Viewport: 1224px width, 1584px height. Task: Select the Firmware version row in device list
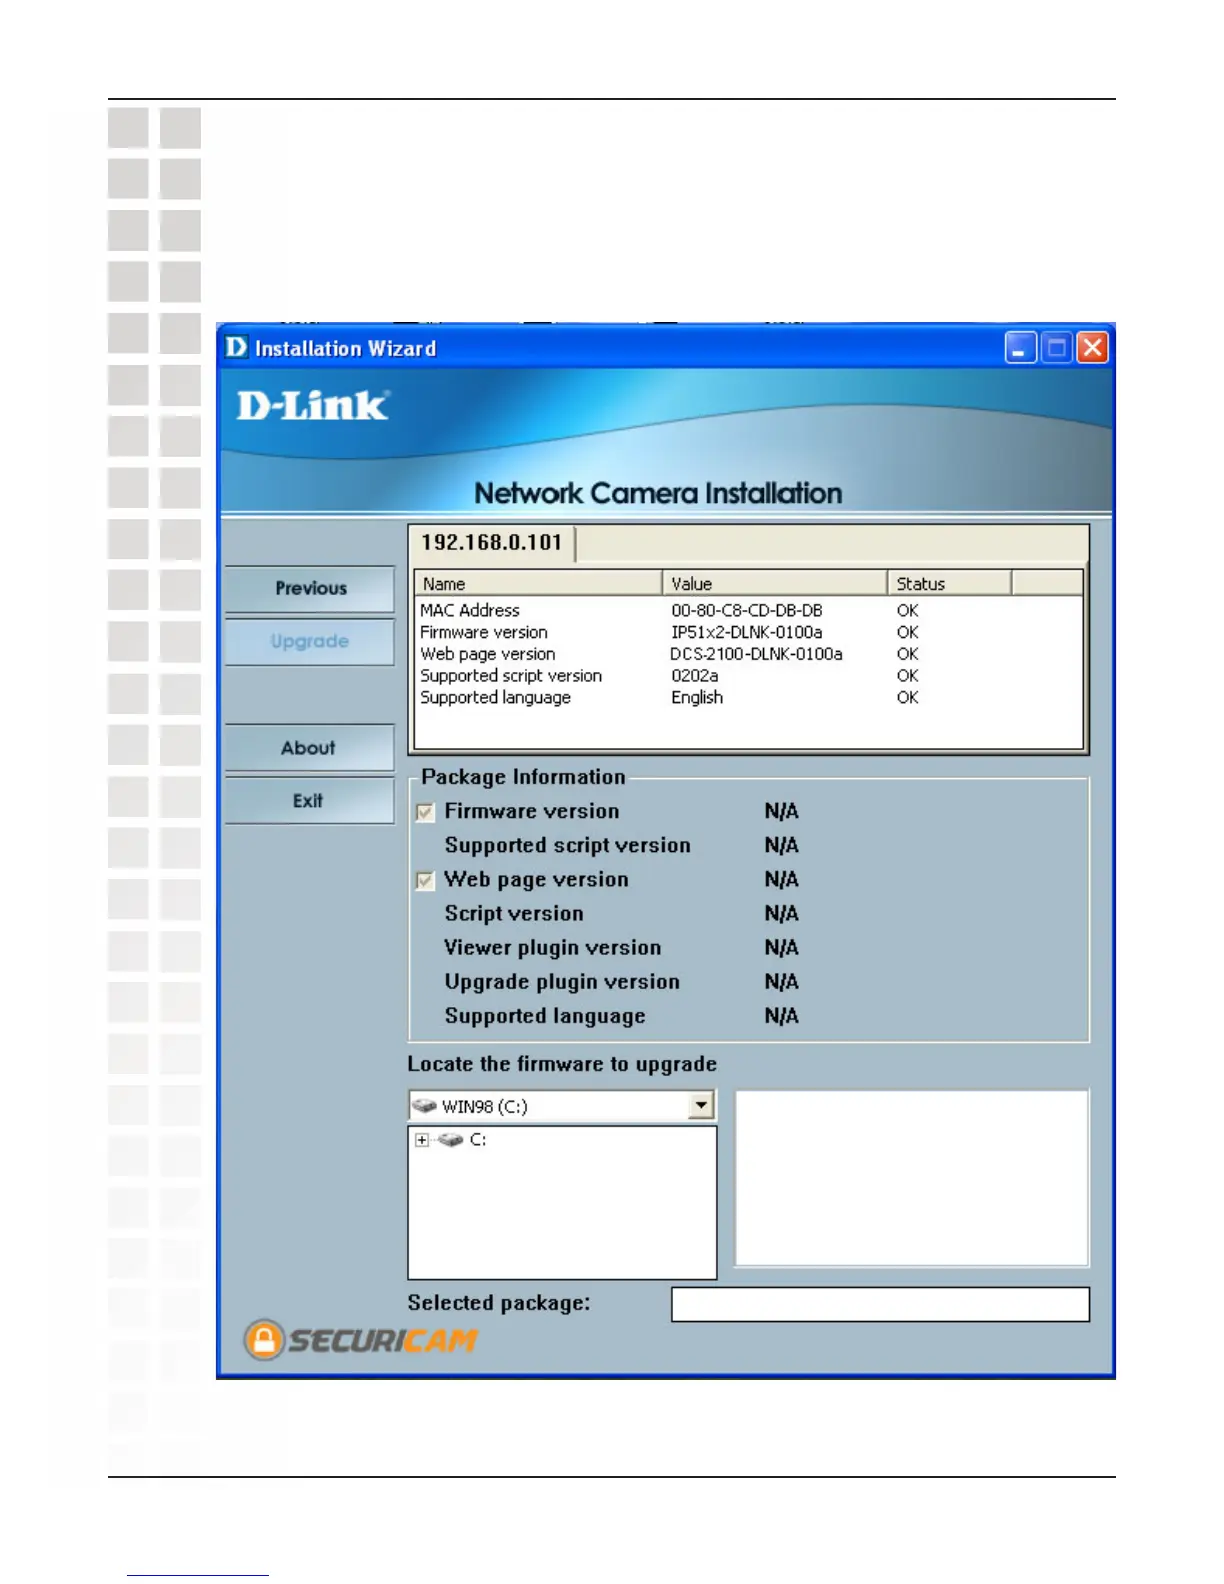click(x=748, y=632)
